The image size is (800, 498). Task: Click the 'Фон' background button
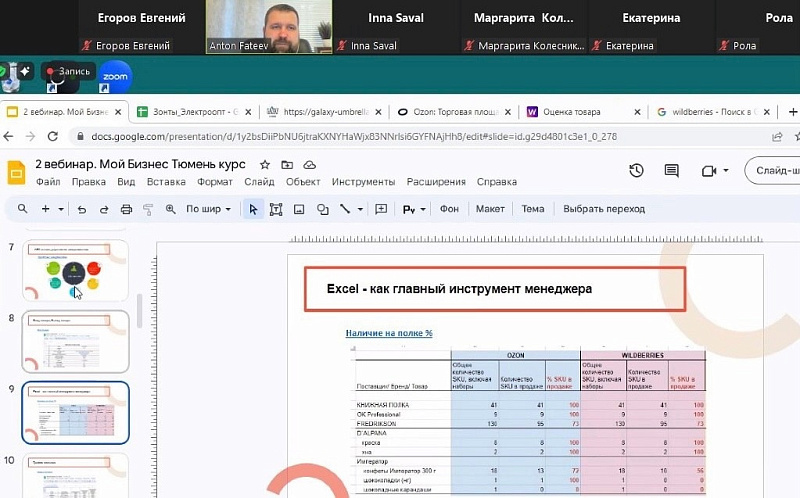[x=449, y=209]
